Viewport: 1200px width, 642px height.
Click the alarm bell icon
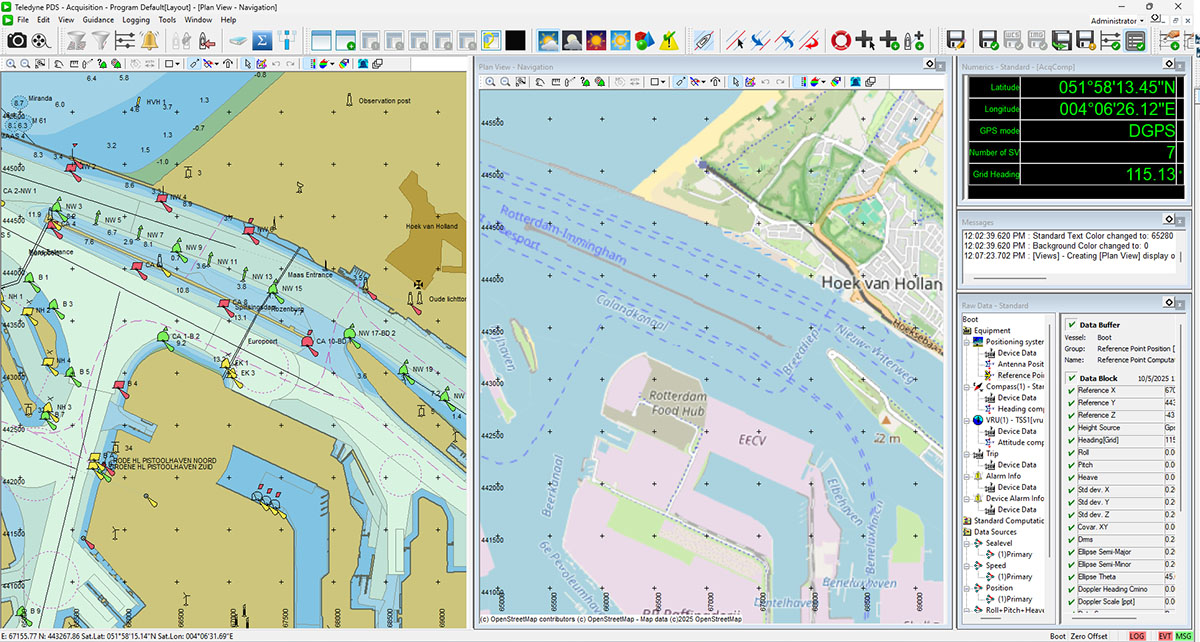[150, 41]
